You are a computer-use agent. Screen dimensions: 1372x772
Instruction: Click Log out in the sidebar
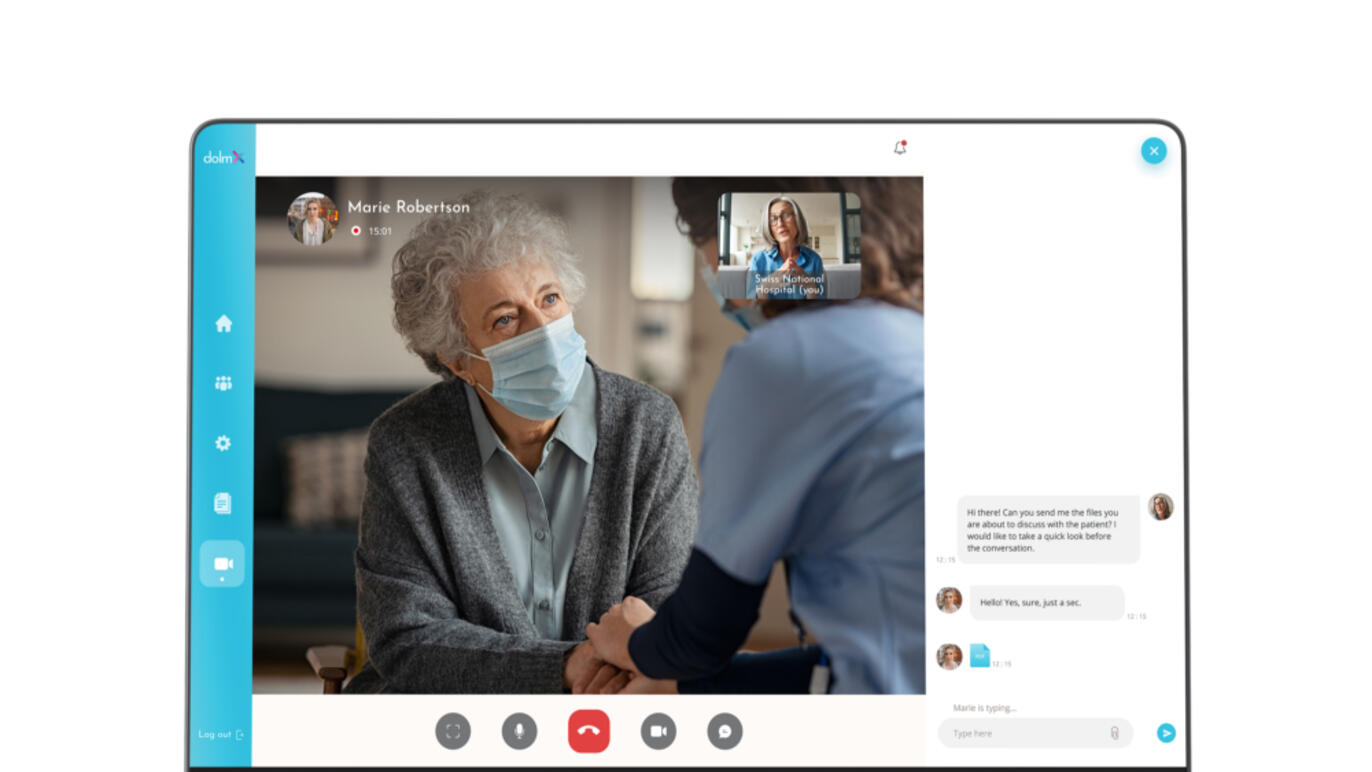click(220, 735)
